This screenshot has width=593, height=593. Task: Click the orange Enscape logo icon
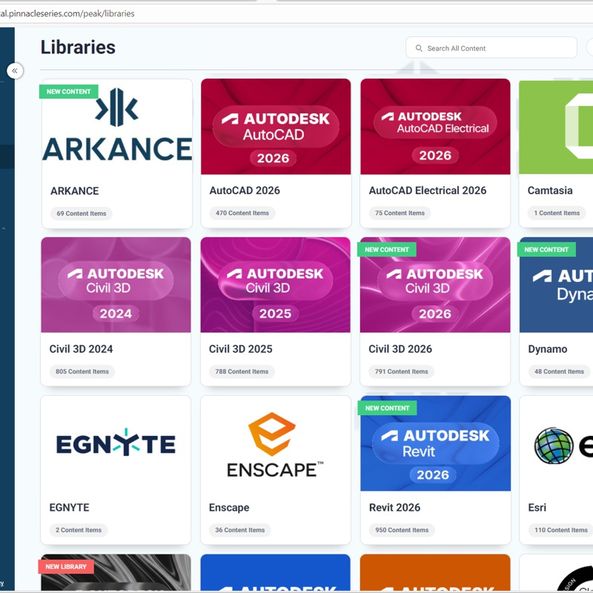pyautogui.click(x=272, y=434)
